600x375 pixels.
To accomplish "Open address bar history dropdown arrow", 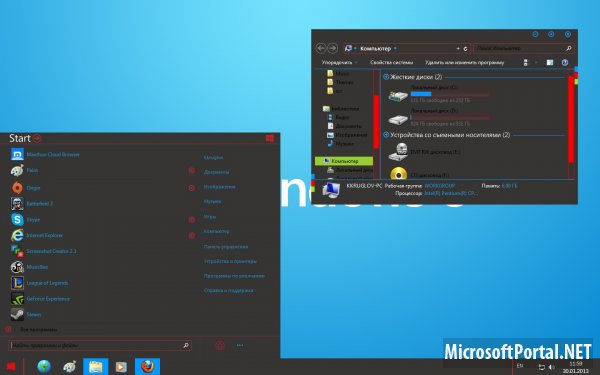I will click(458, 49).
